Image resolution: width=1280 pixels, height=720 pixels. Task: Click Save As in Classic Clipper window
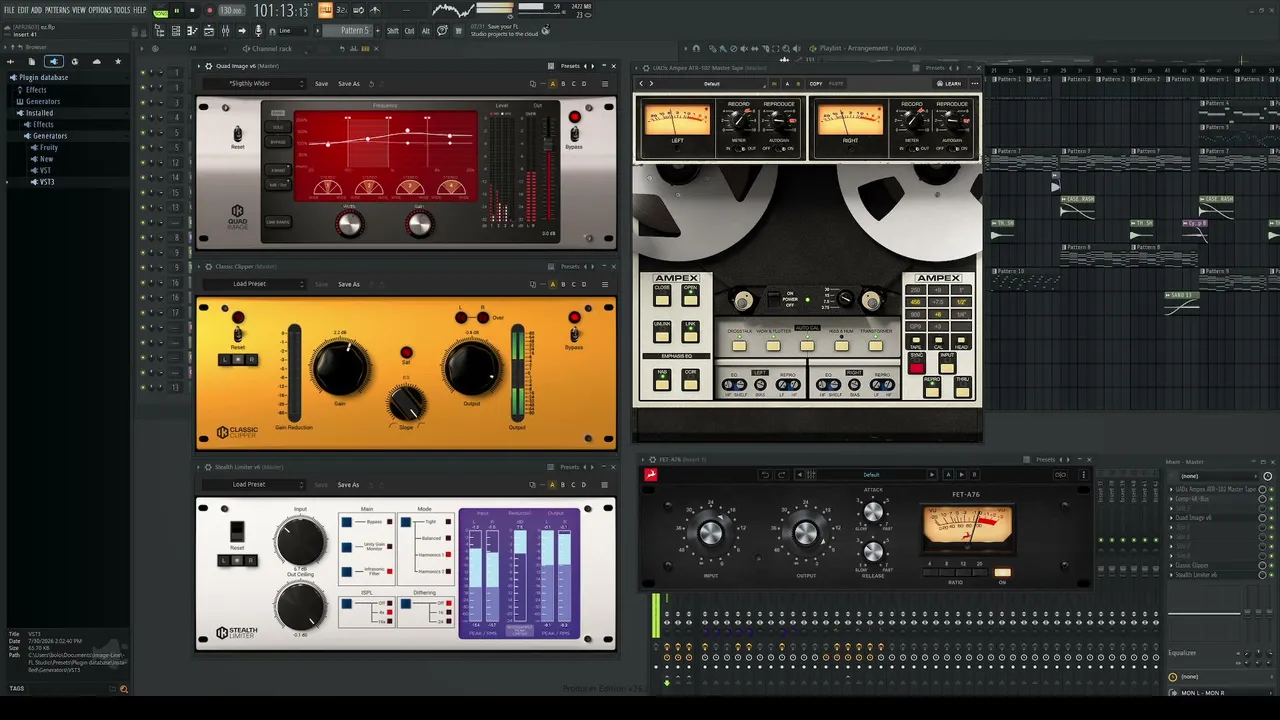(349, 284)
